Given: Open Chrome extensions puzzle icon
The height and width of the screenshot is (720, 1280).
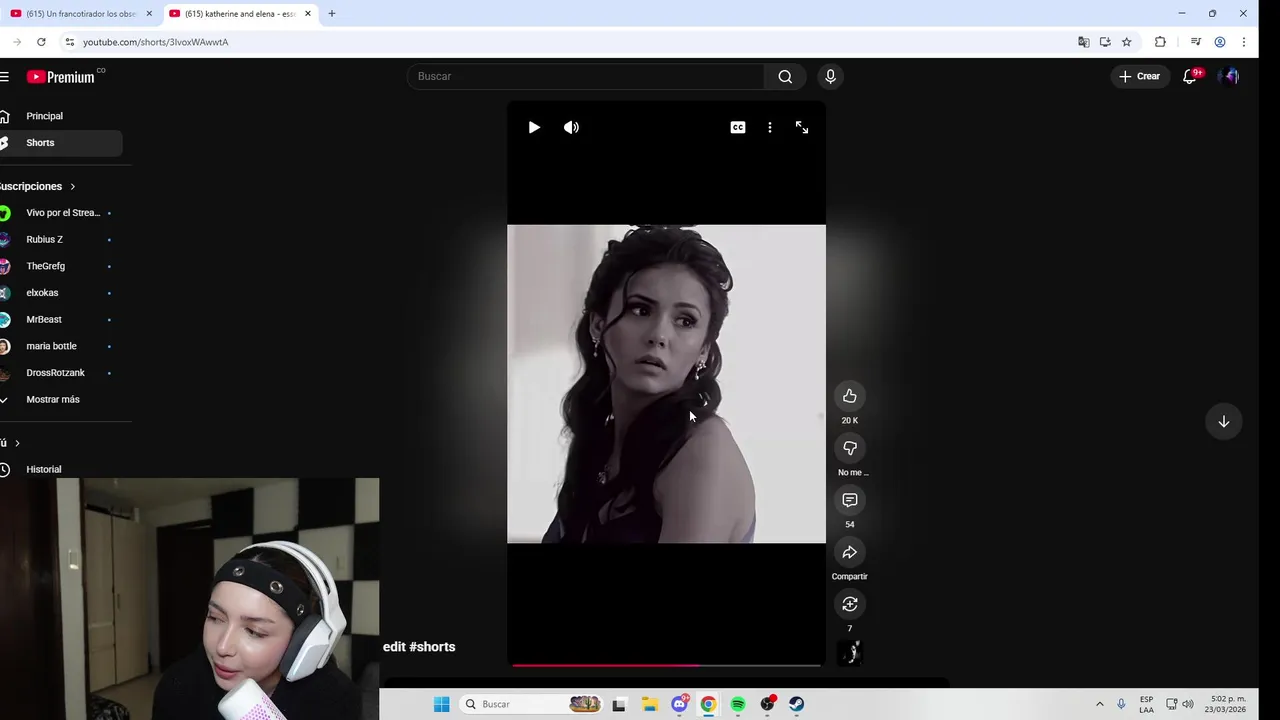Looking at the screenshot, I should [x=1160, y=42].
